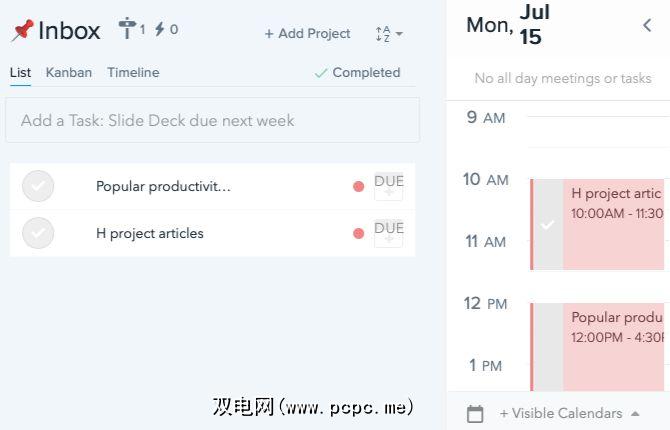Image resolution: width=670 pixels, height=430 pixels.
Task: Go to previous day with left chevron
Action: click(x=647, y=26)
